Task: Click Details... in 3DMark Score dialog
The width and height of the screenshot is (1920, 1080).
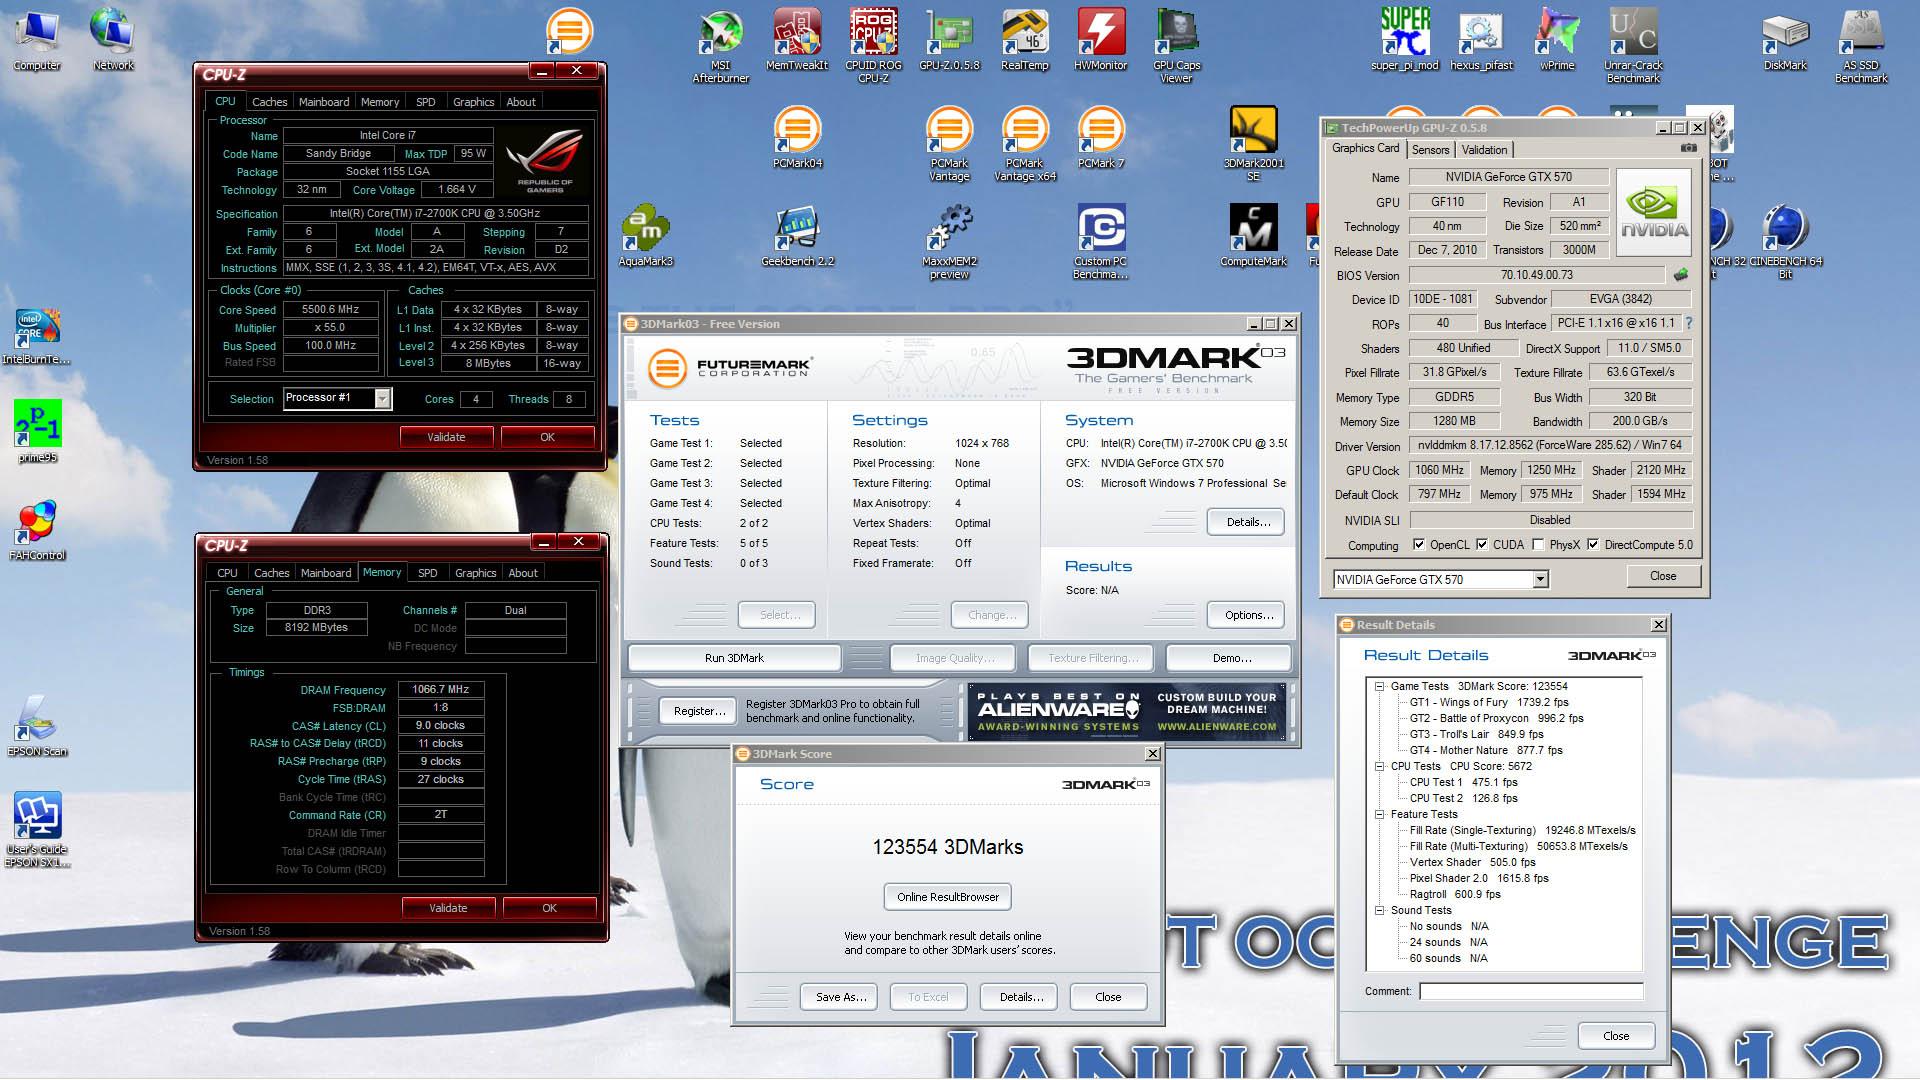Action: [x=1020, y=997]
